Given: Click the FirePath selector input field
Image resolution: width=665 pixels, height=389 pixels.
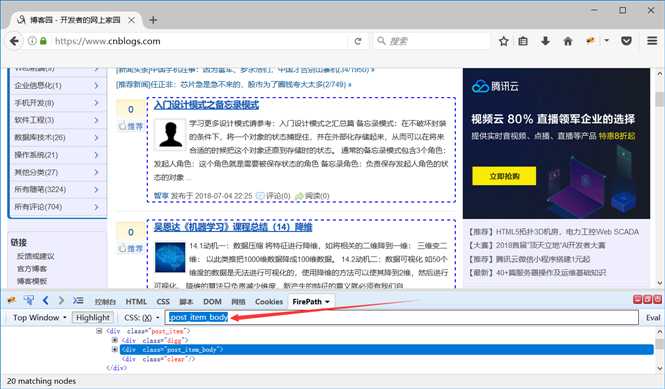Looking at the screenshot, I should pyautogui.click(x=402, y=317).
